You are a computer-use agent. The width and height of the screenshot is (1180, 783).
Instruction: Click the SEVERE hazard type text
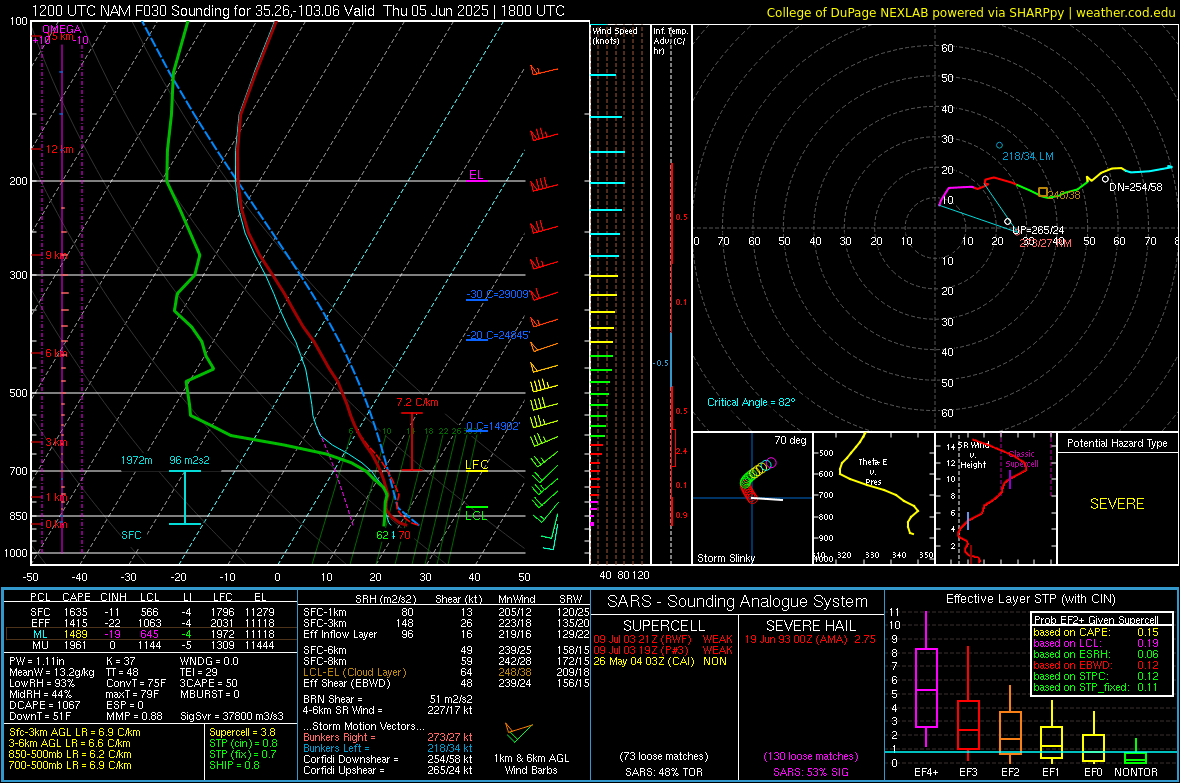coord(1117,504)
